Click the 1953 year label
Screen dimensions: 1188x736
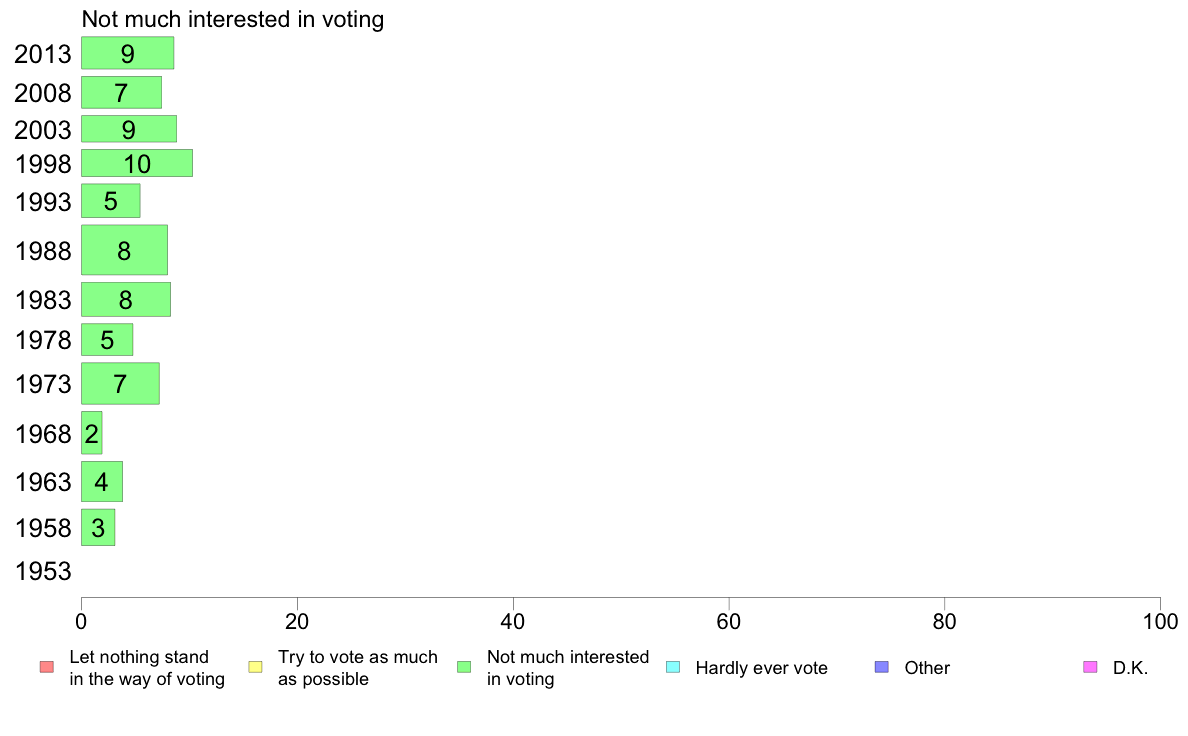point(43,571)
